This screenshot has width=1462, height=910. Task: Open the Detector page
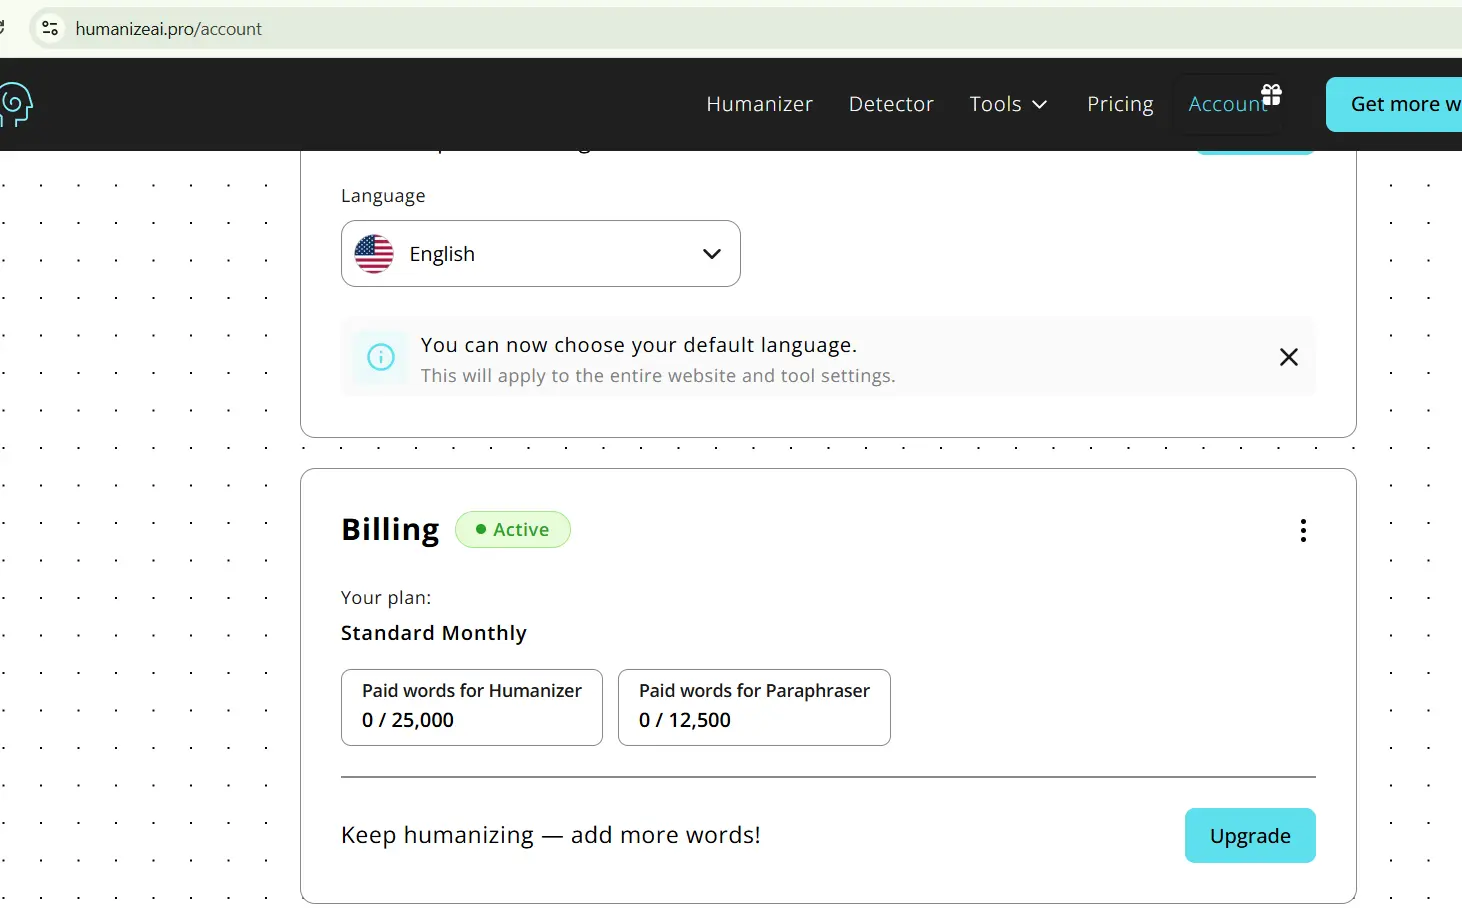pos(891,104)
